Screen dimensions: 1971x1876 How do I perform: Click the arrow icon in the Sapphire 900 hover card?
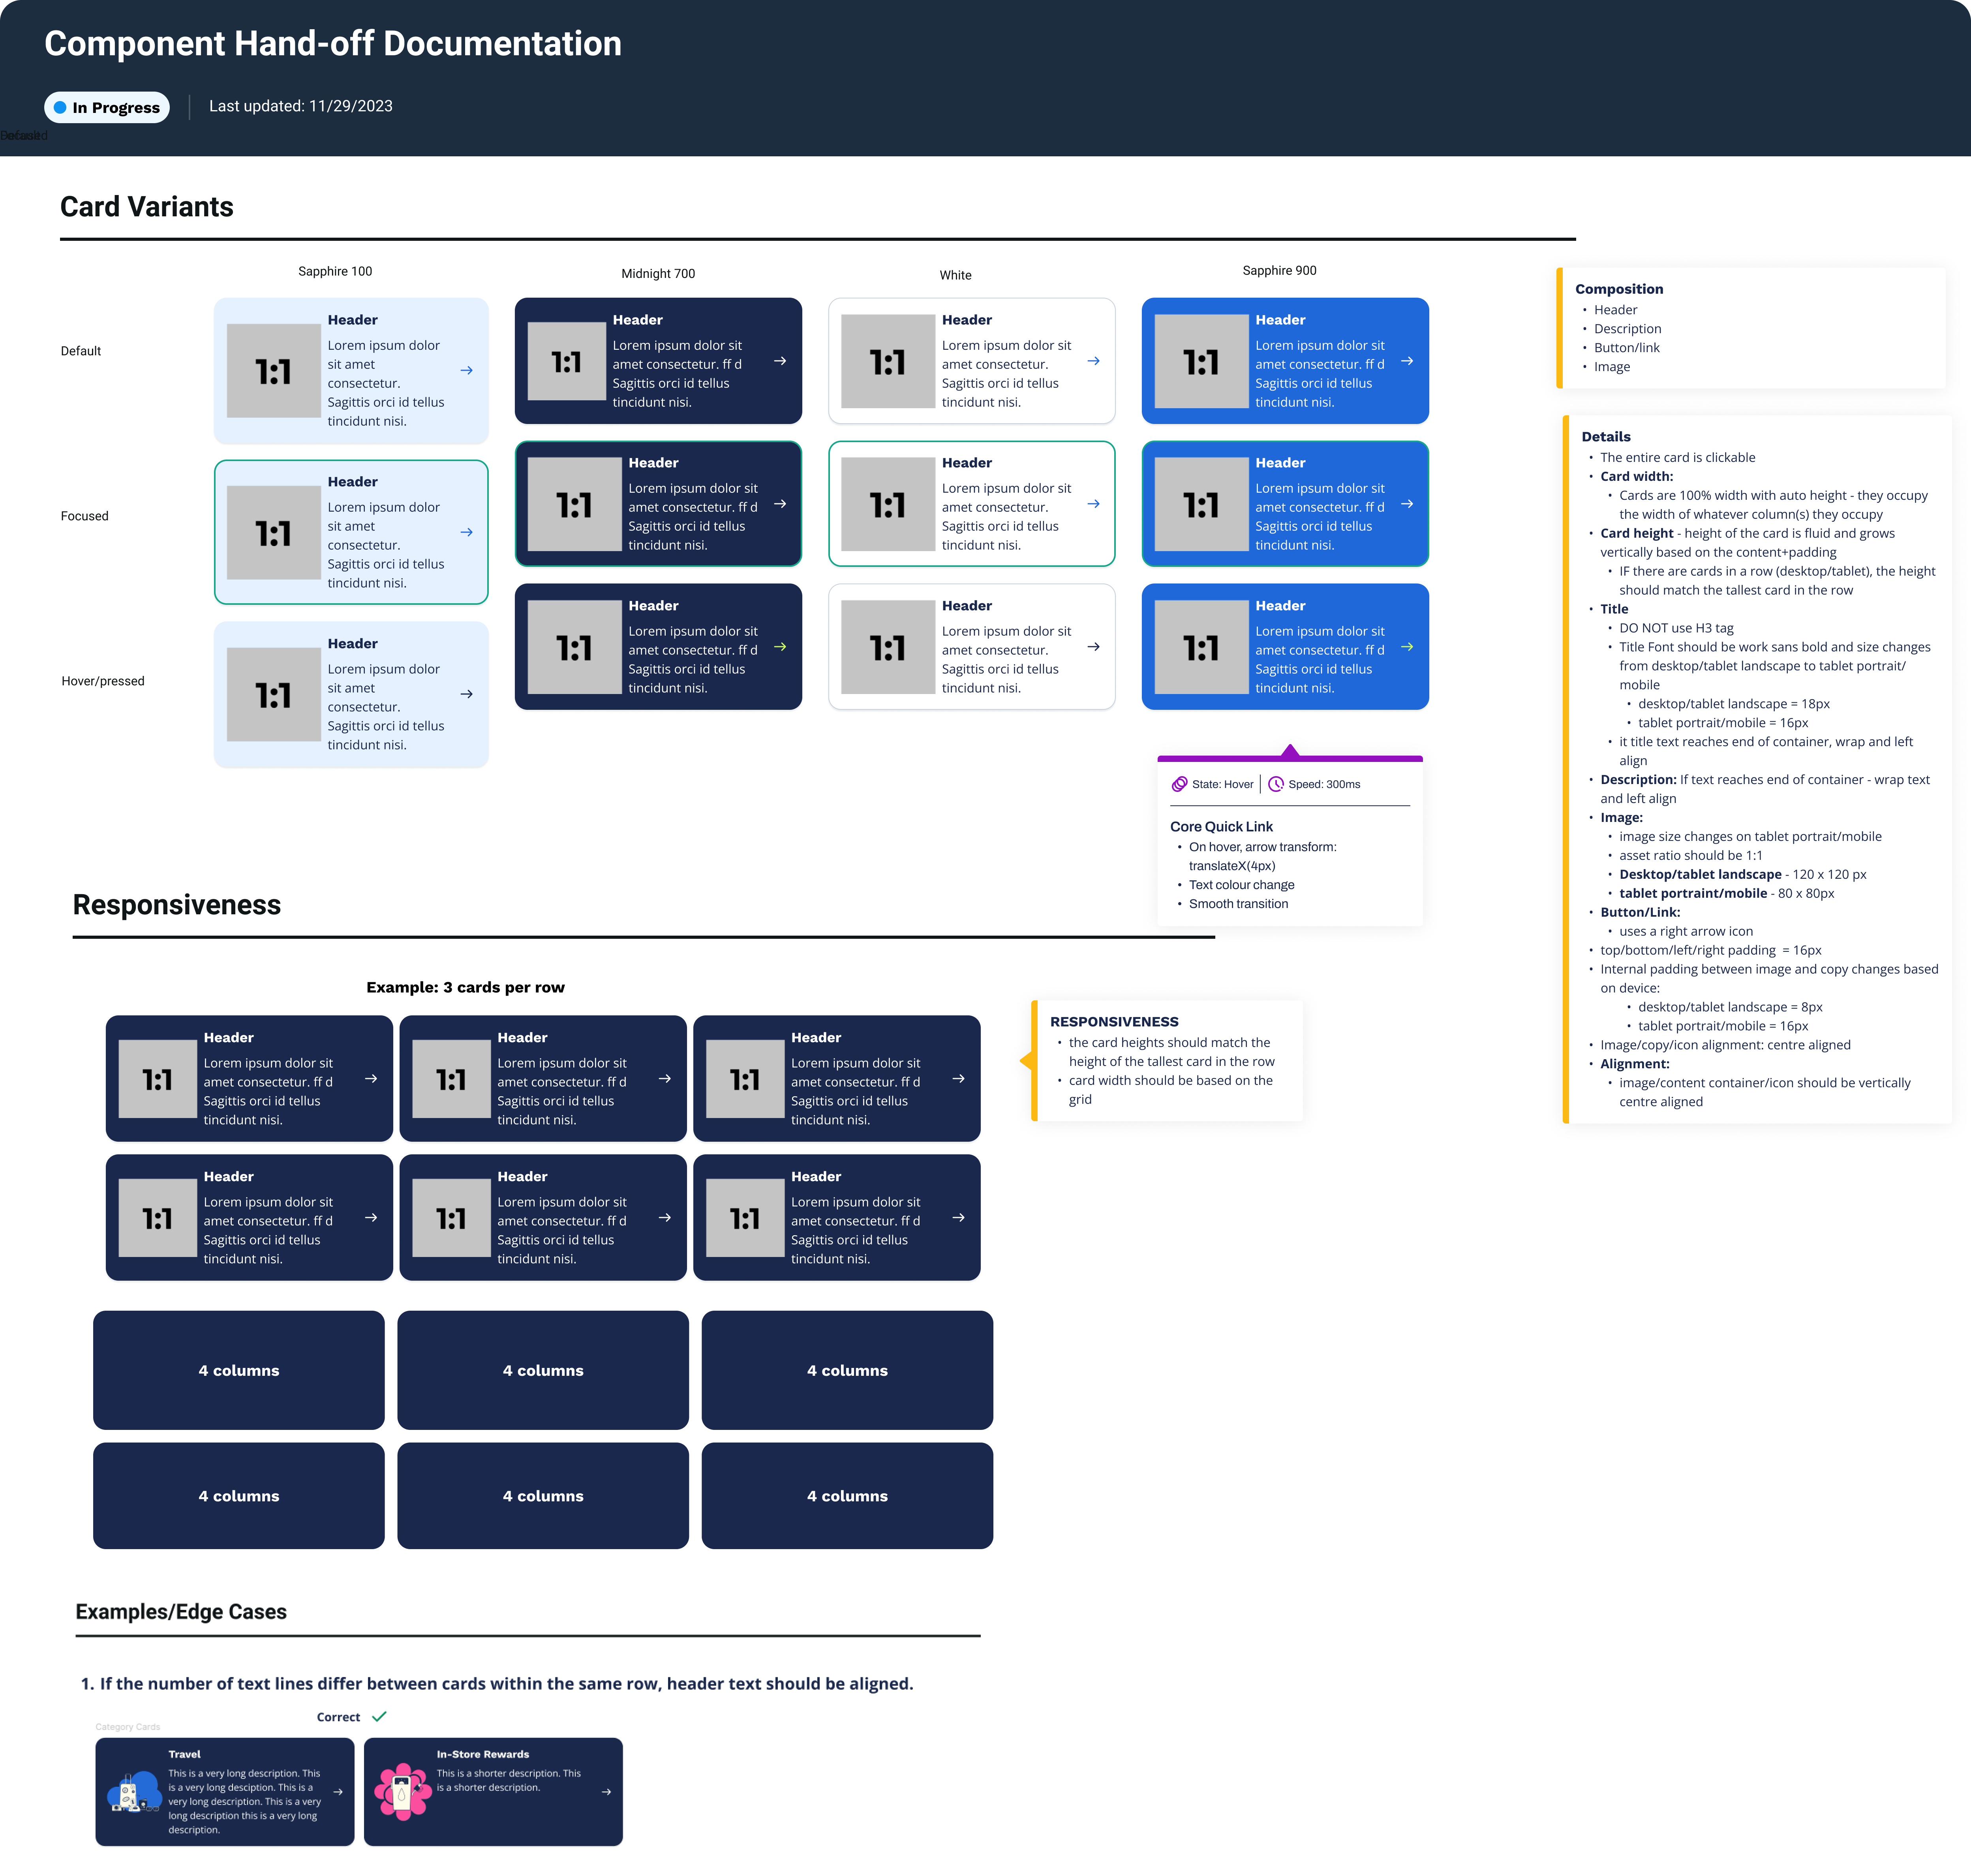[1408, 647]
